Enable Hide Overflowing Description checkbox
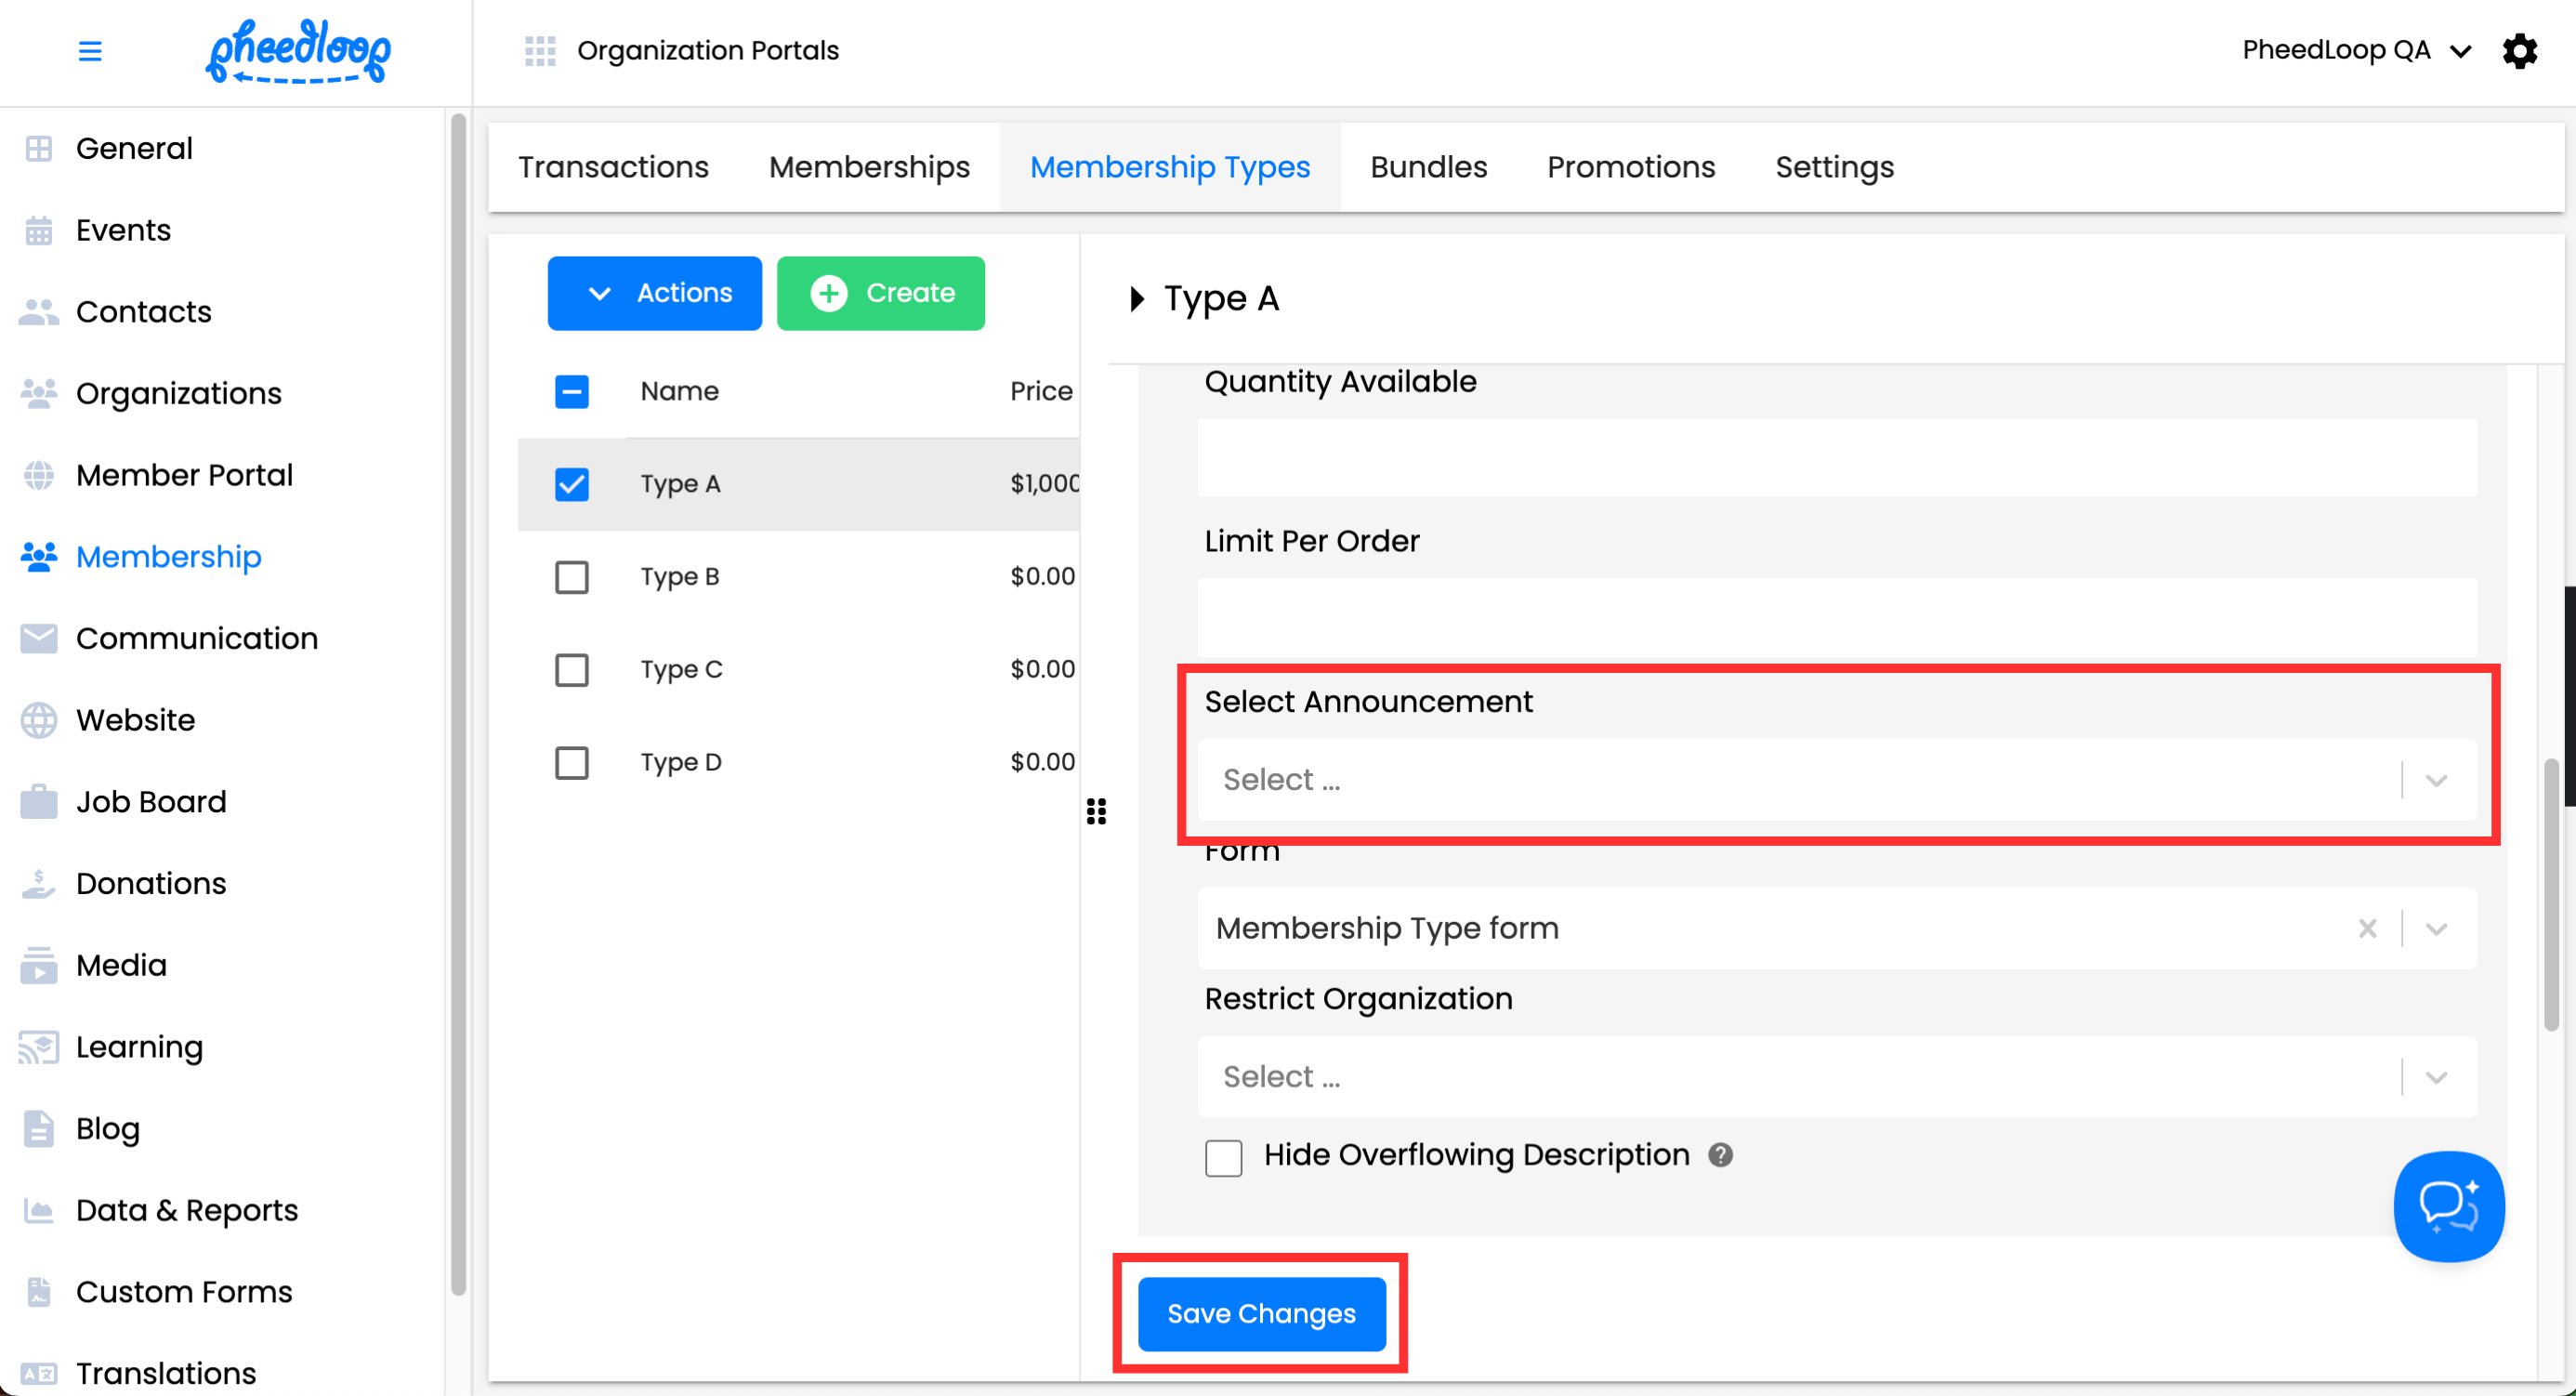This screenshot has height=1396, width=2576. (1223, 1157)
